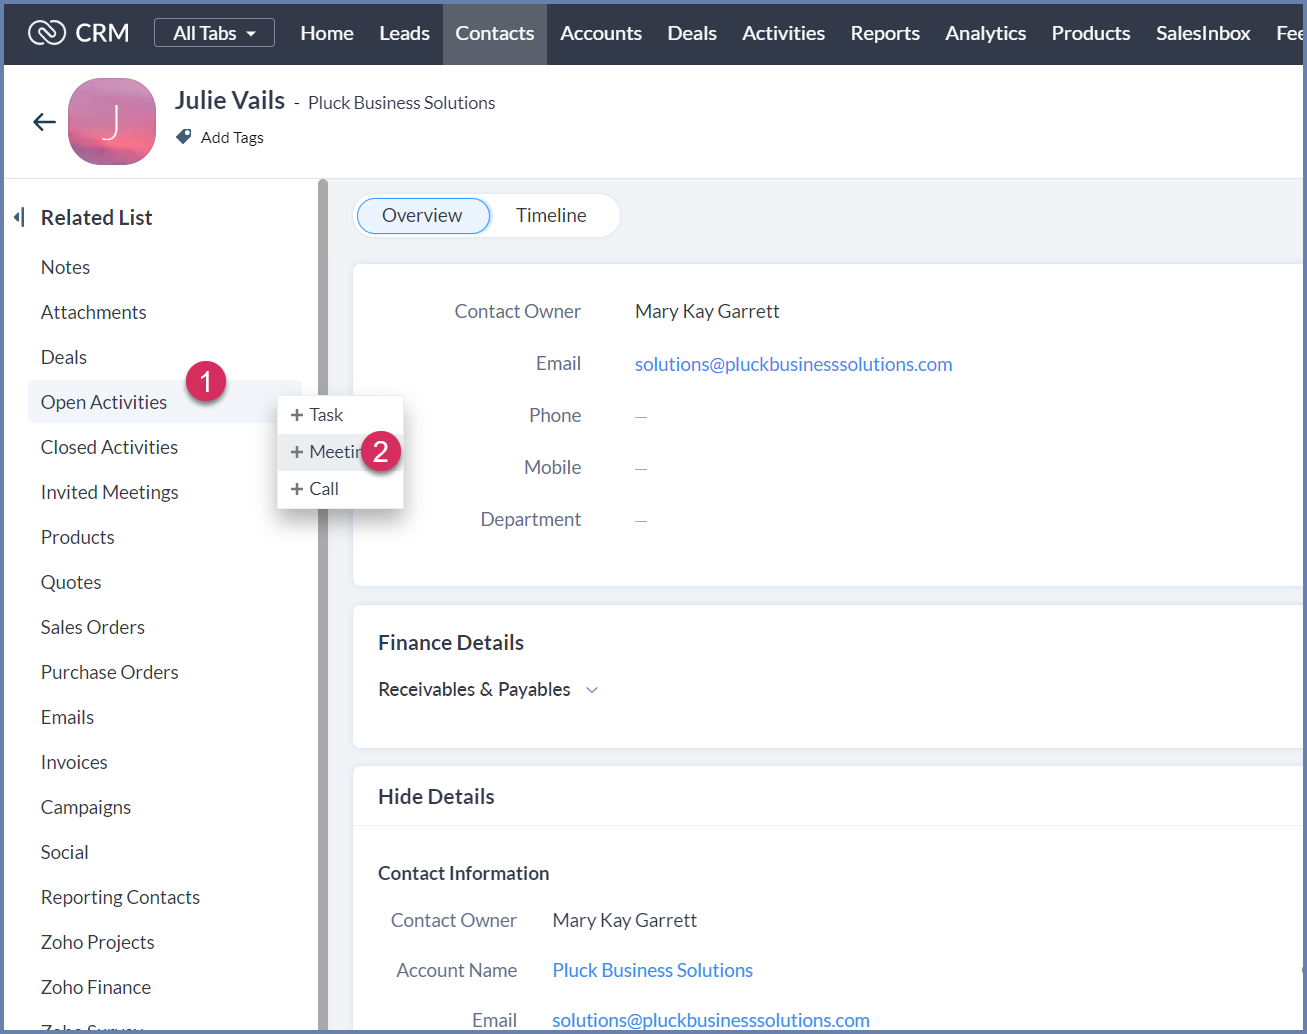Screen dimensions: 1307x1034
Task: Open Notes in Related List
Action: pyautogui.click(x=65, y=267)
